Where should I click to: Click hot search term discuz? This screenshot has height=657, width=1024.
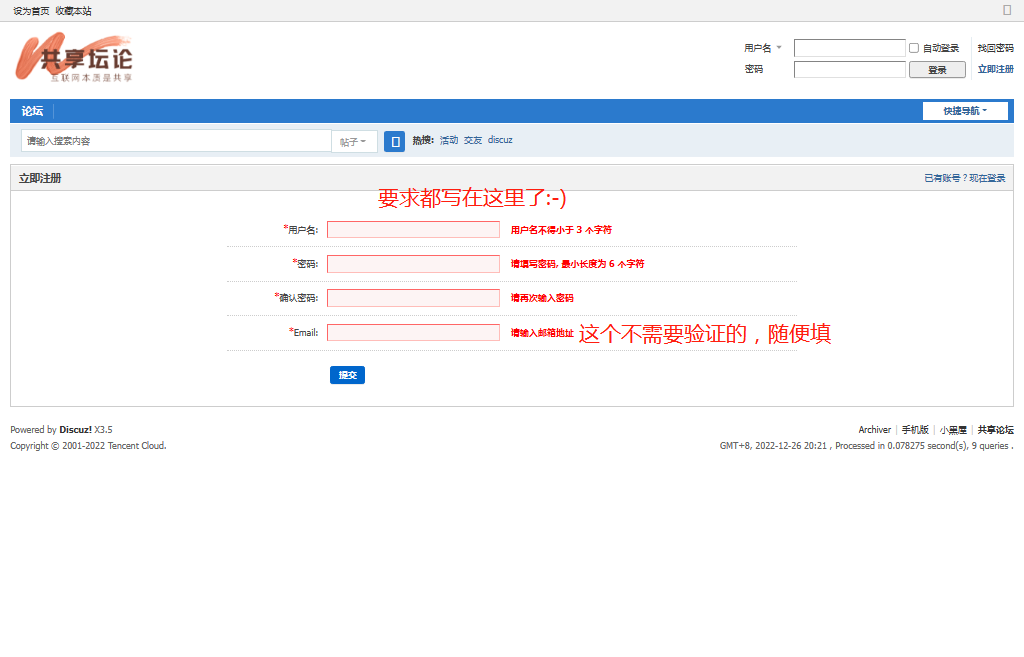pos(500,140)
